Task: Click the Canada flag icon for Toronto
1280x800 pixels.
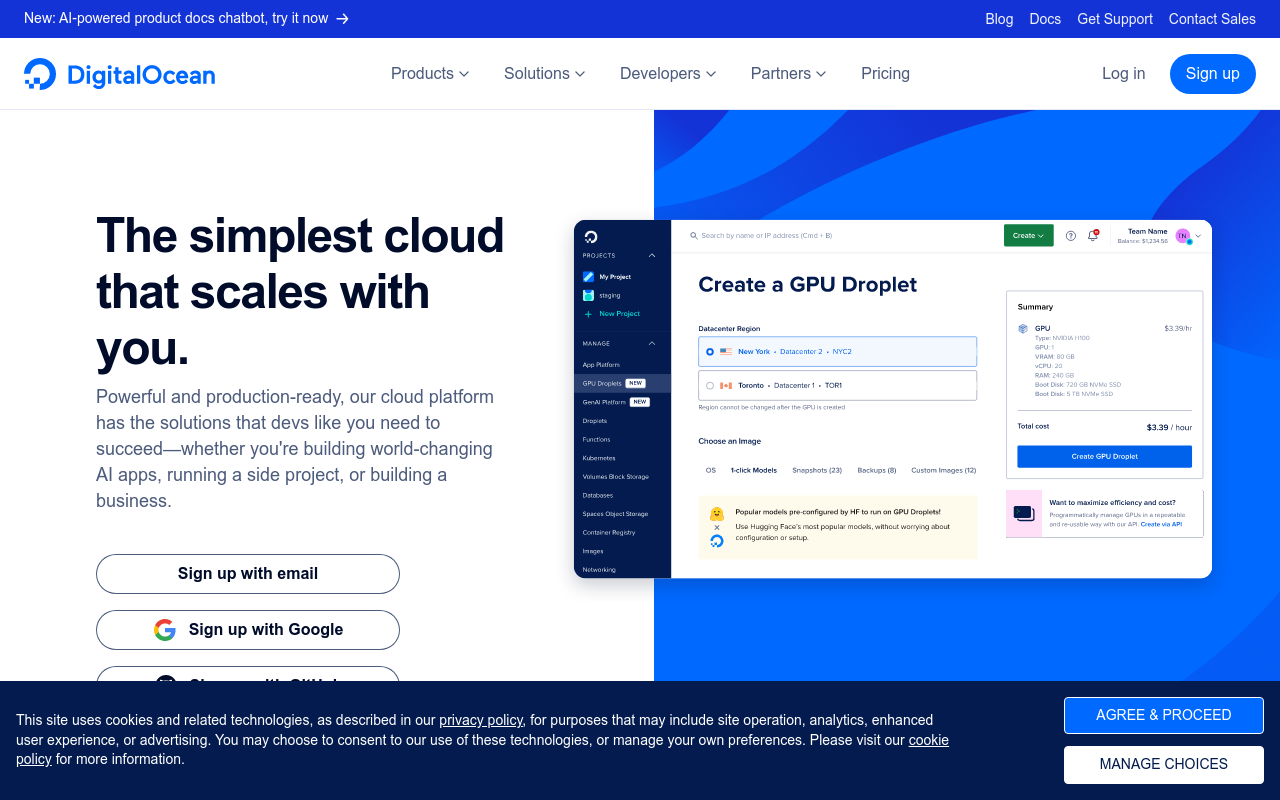Action: 726,385
